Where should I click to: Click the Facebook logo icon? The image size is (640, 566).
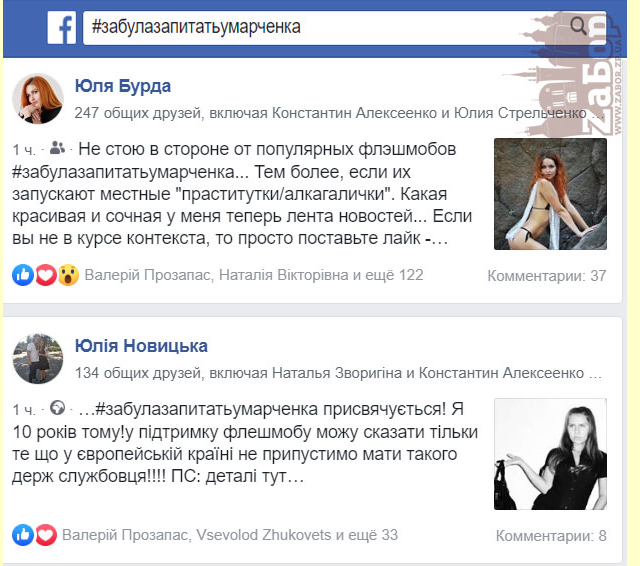pos(62,27)
